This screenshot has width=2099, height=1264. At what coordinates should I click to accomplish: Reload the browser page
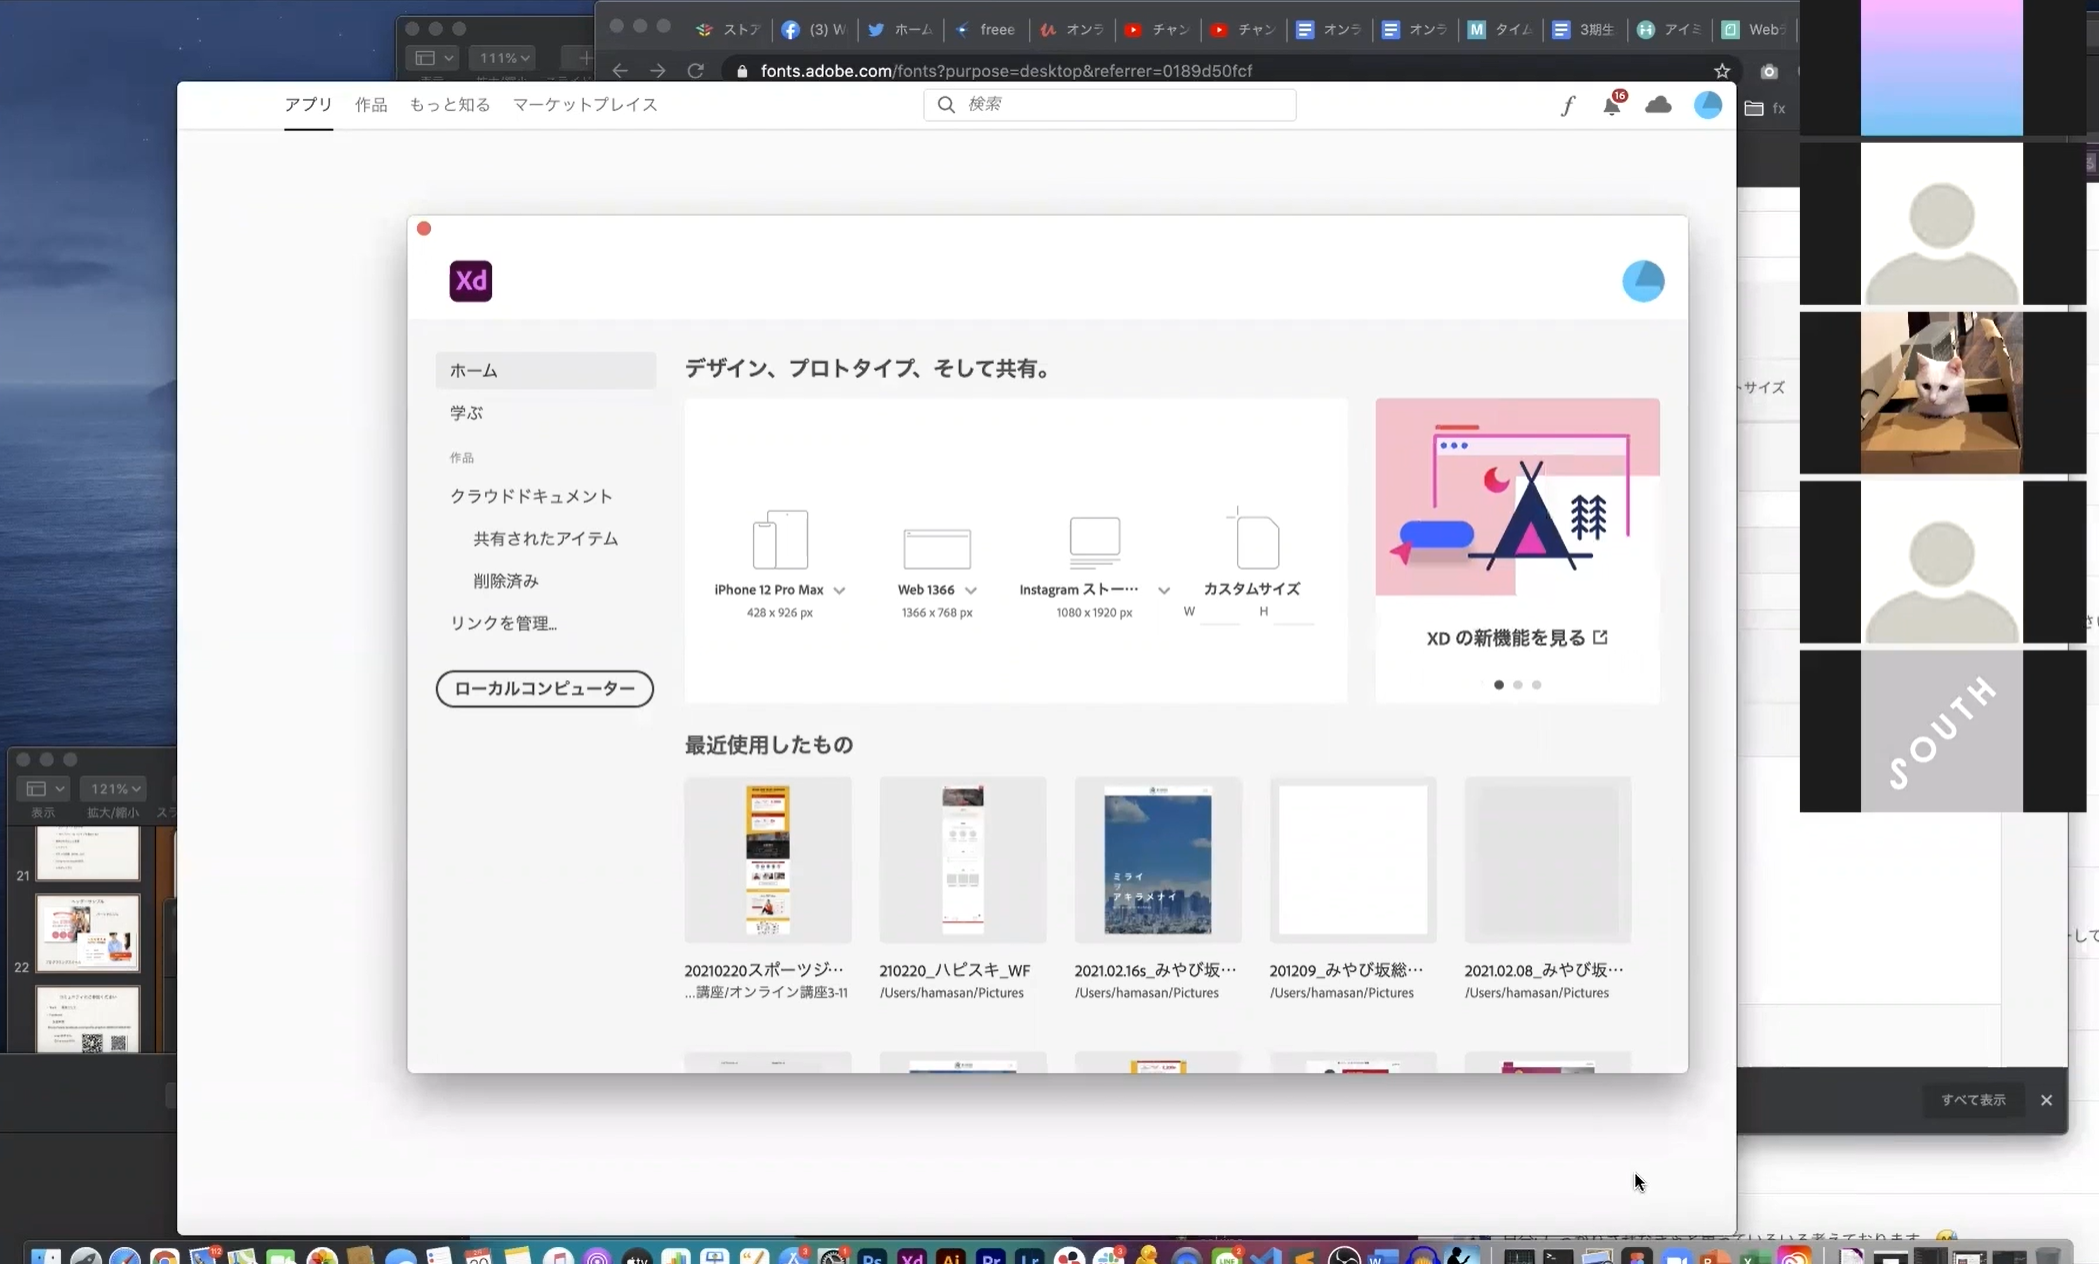coord(695,71)
